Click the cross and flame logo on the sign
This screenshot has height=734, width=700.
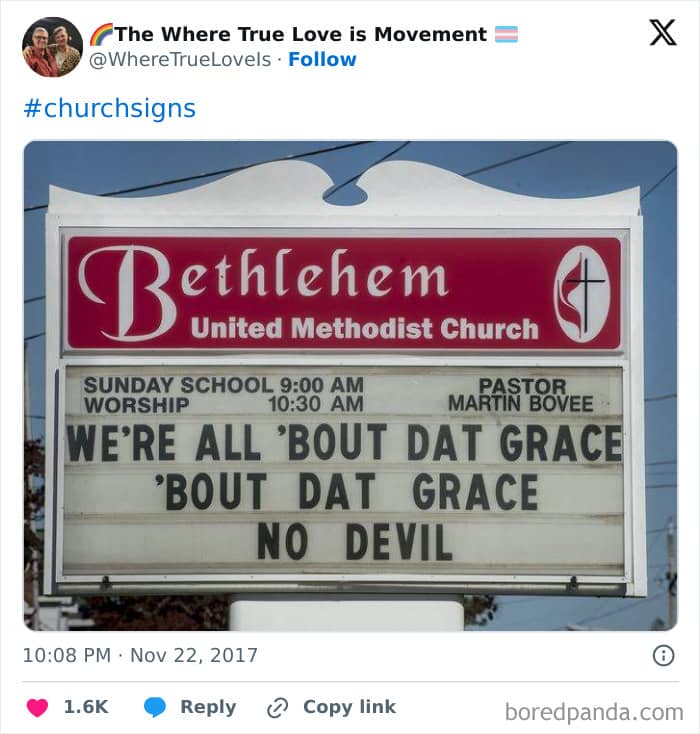click(x=582, y=294)
